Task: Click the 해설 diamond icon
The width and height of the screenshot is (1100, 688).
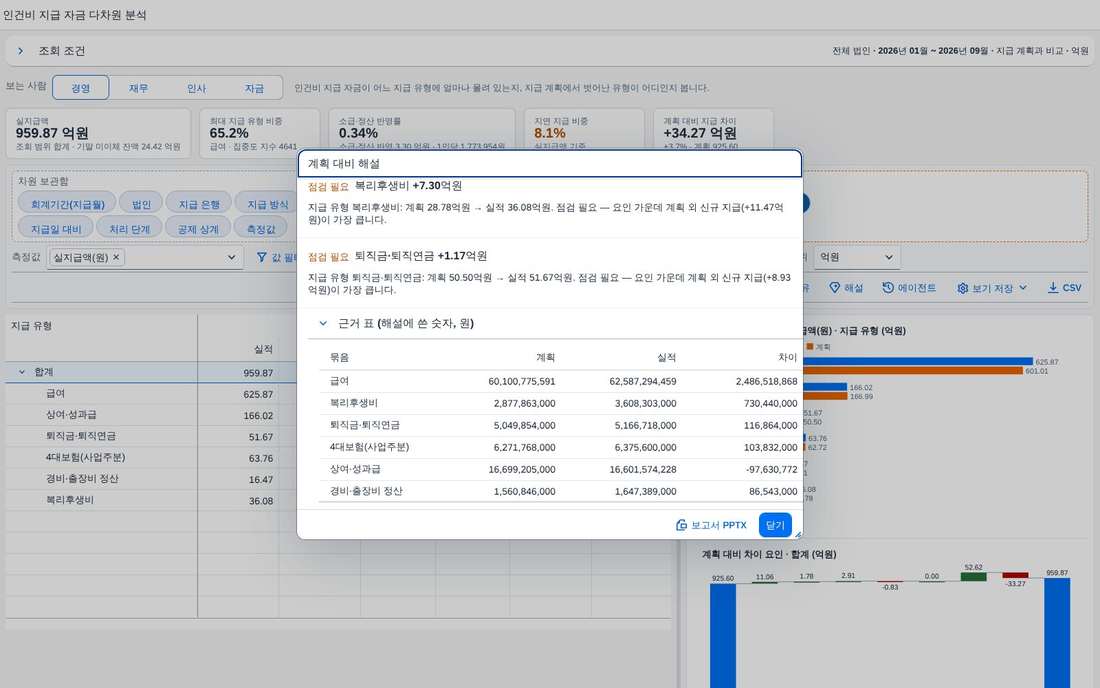Action: (834, 288)
